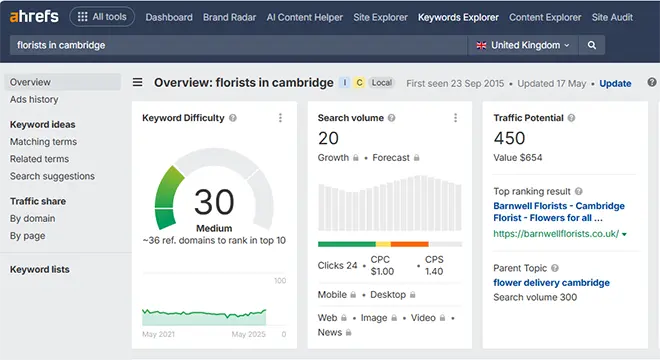
Task: Go to Dashboard
Action: tap(169, 17)
